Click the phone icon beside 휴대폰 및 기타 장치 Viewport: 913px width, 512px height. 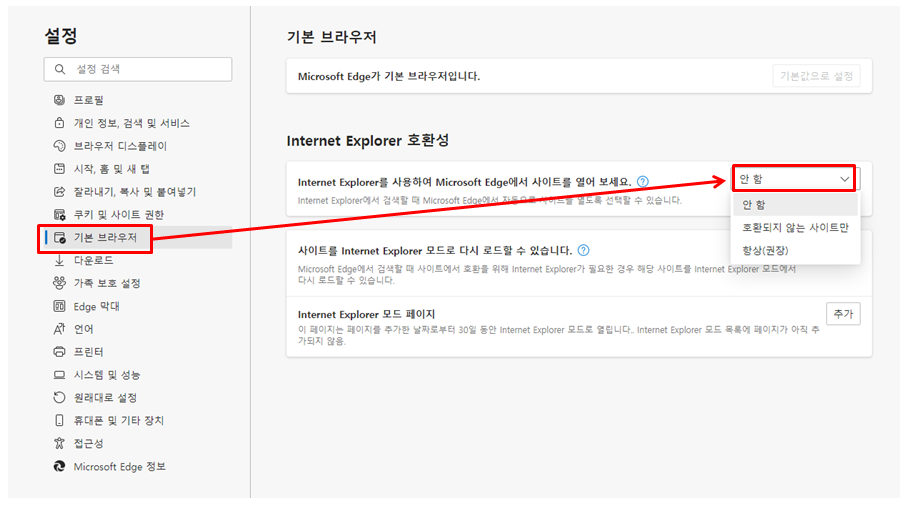coord(59,421)
